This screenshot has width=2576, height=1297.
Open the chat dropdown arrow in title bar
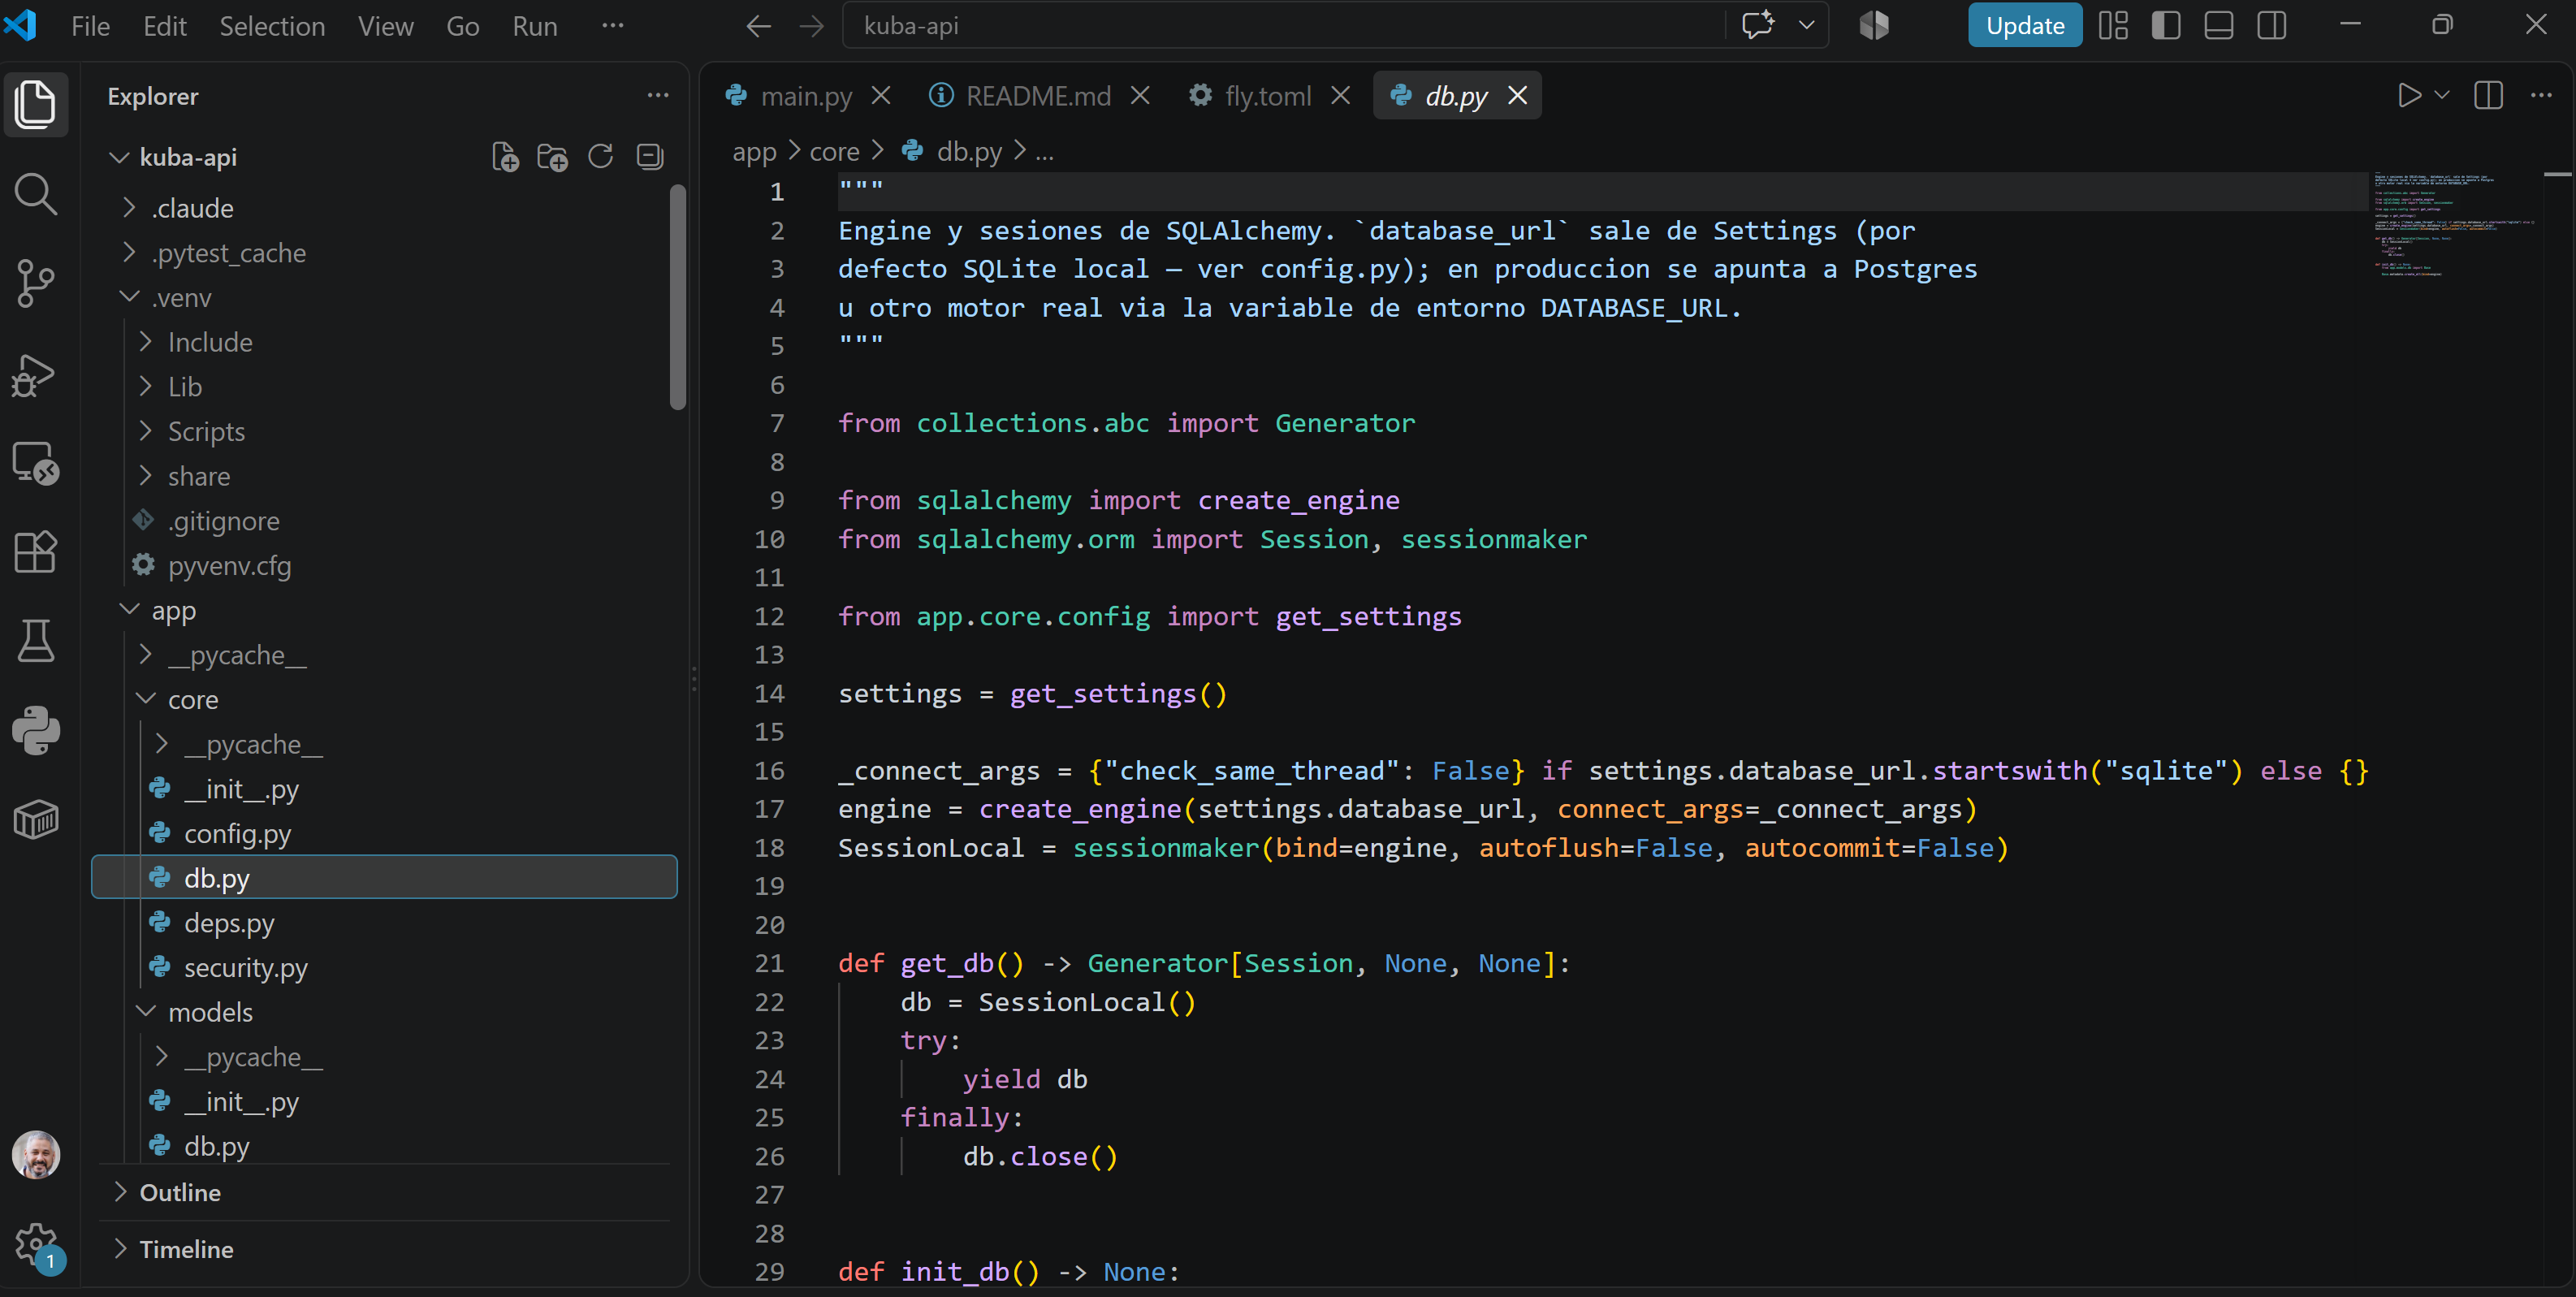pyautogui.click(x=1806, y=25)
